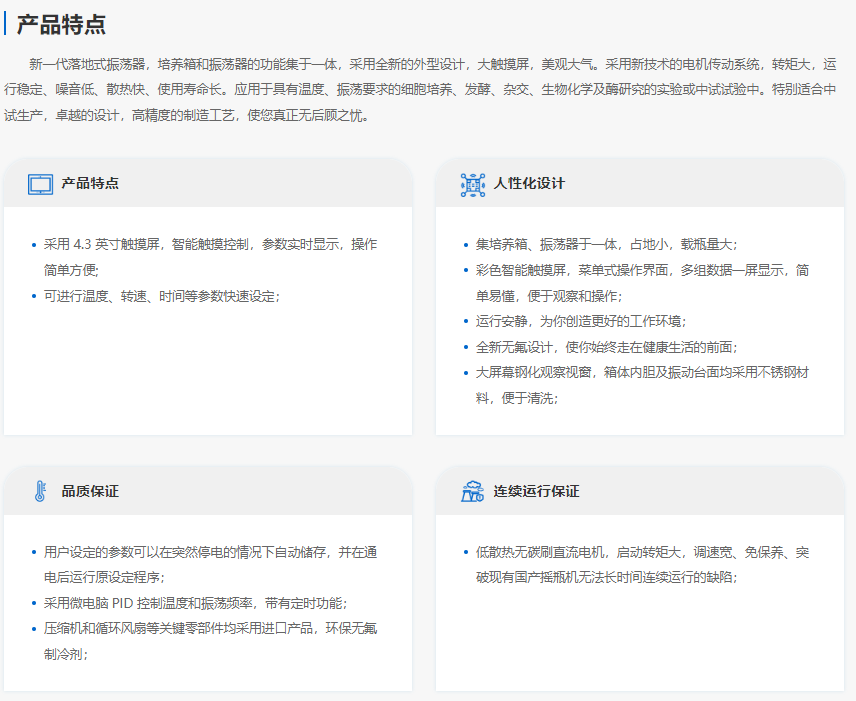Viewport: 856px width, 701px height.
Task: Click the 用户设定的参数 bullet item
Action: click(x=210, y=564)
